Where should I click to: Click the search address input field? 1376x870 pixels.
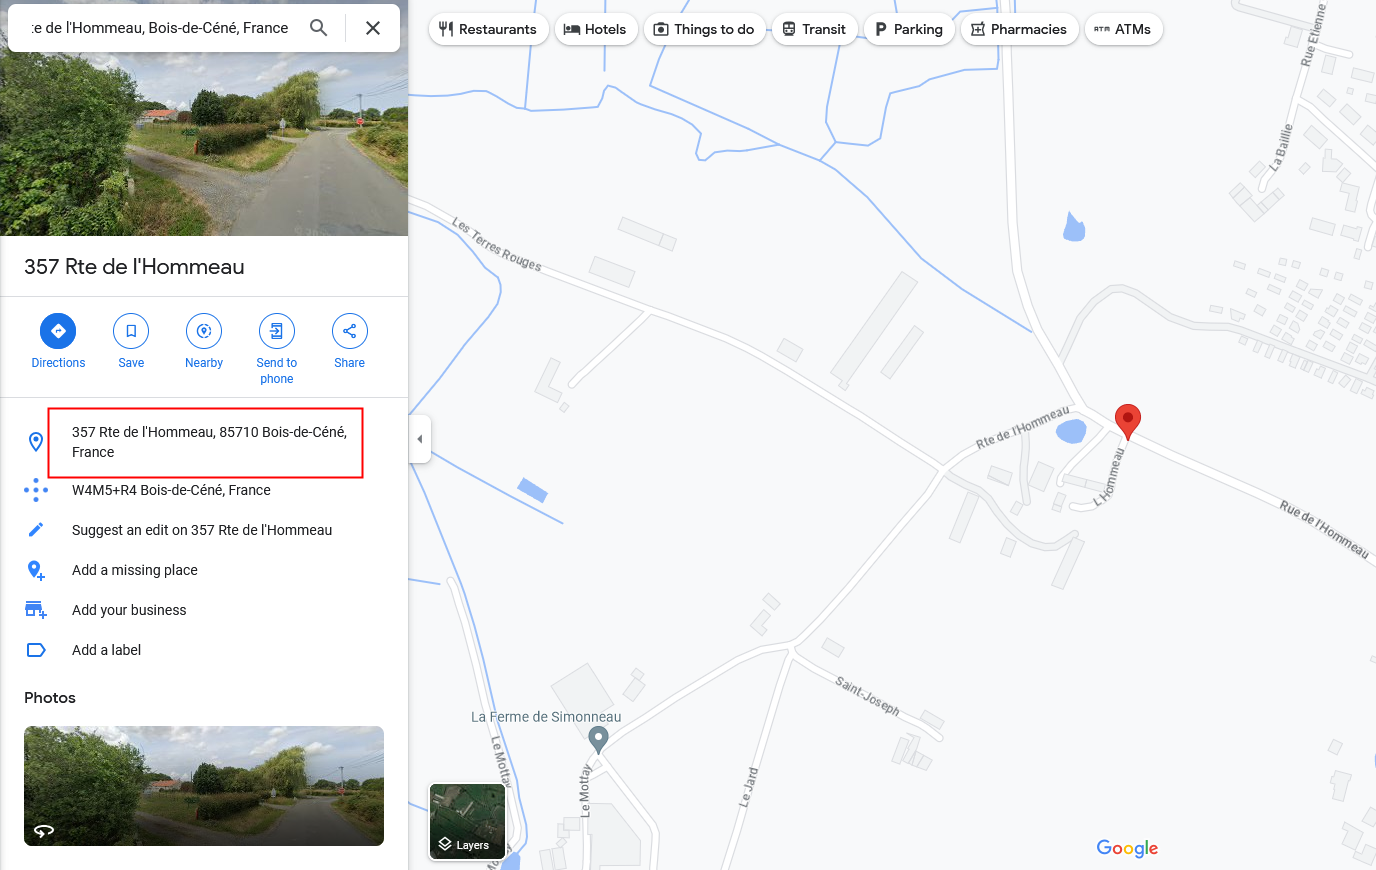click(x=160, y=28)
